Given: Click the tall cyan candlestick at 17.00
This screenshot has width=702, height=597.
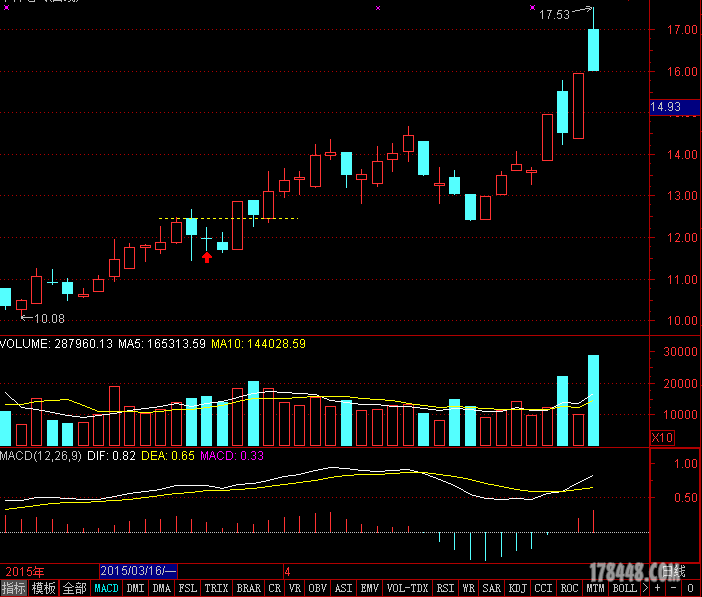Looking at the screenshot, I should 594,50.
